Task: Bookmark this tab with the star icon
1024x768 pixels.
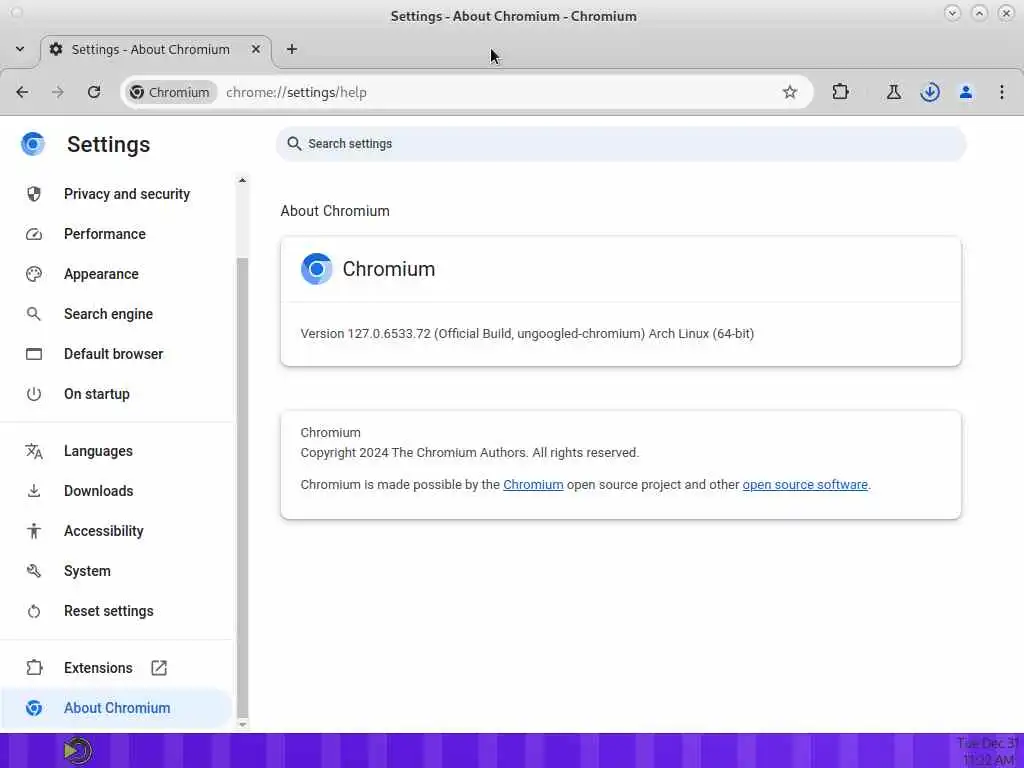Action: (x=790, y=92)
